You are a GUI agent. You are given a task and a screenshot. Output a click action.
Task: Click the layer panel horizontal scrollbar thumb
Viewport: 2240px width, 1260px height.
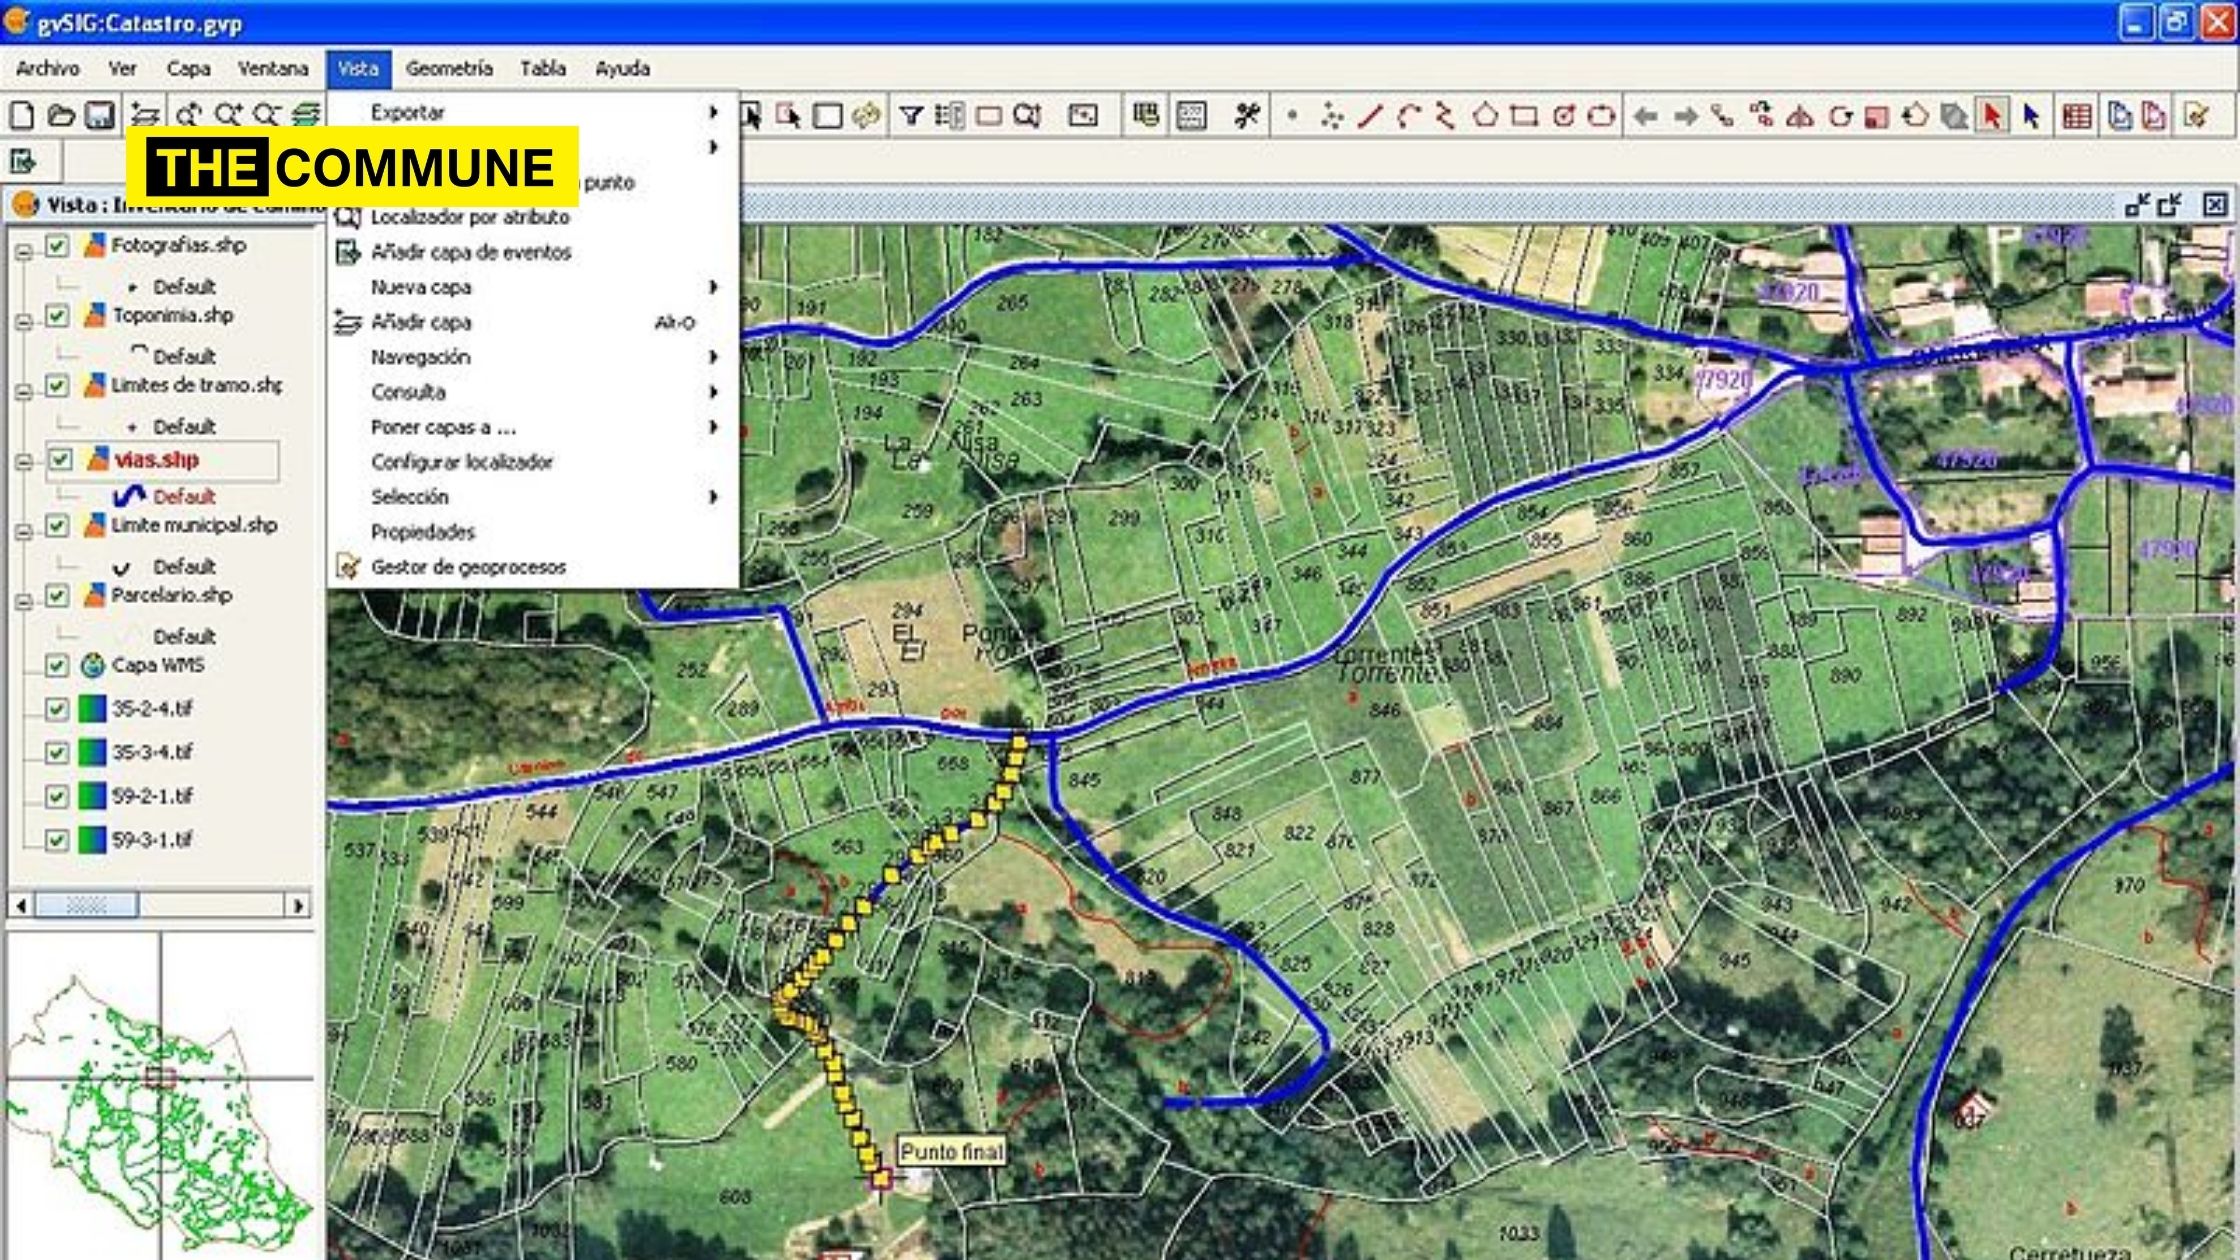pos(86,906)
